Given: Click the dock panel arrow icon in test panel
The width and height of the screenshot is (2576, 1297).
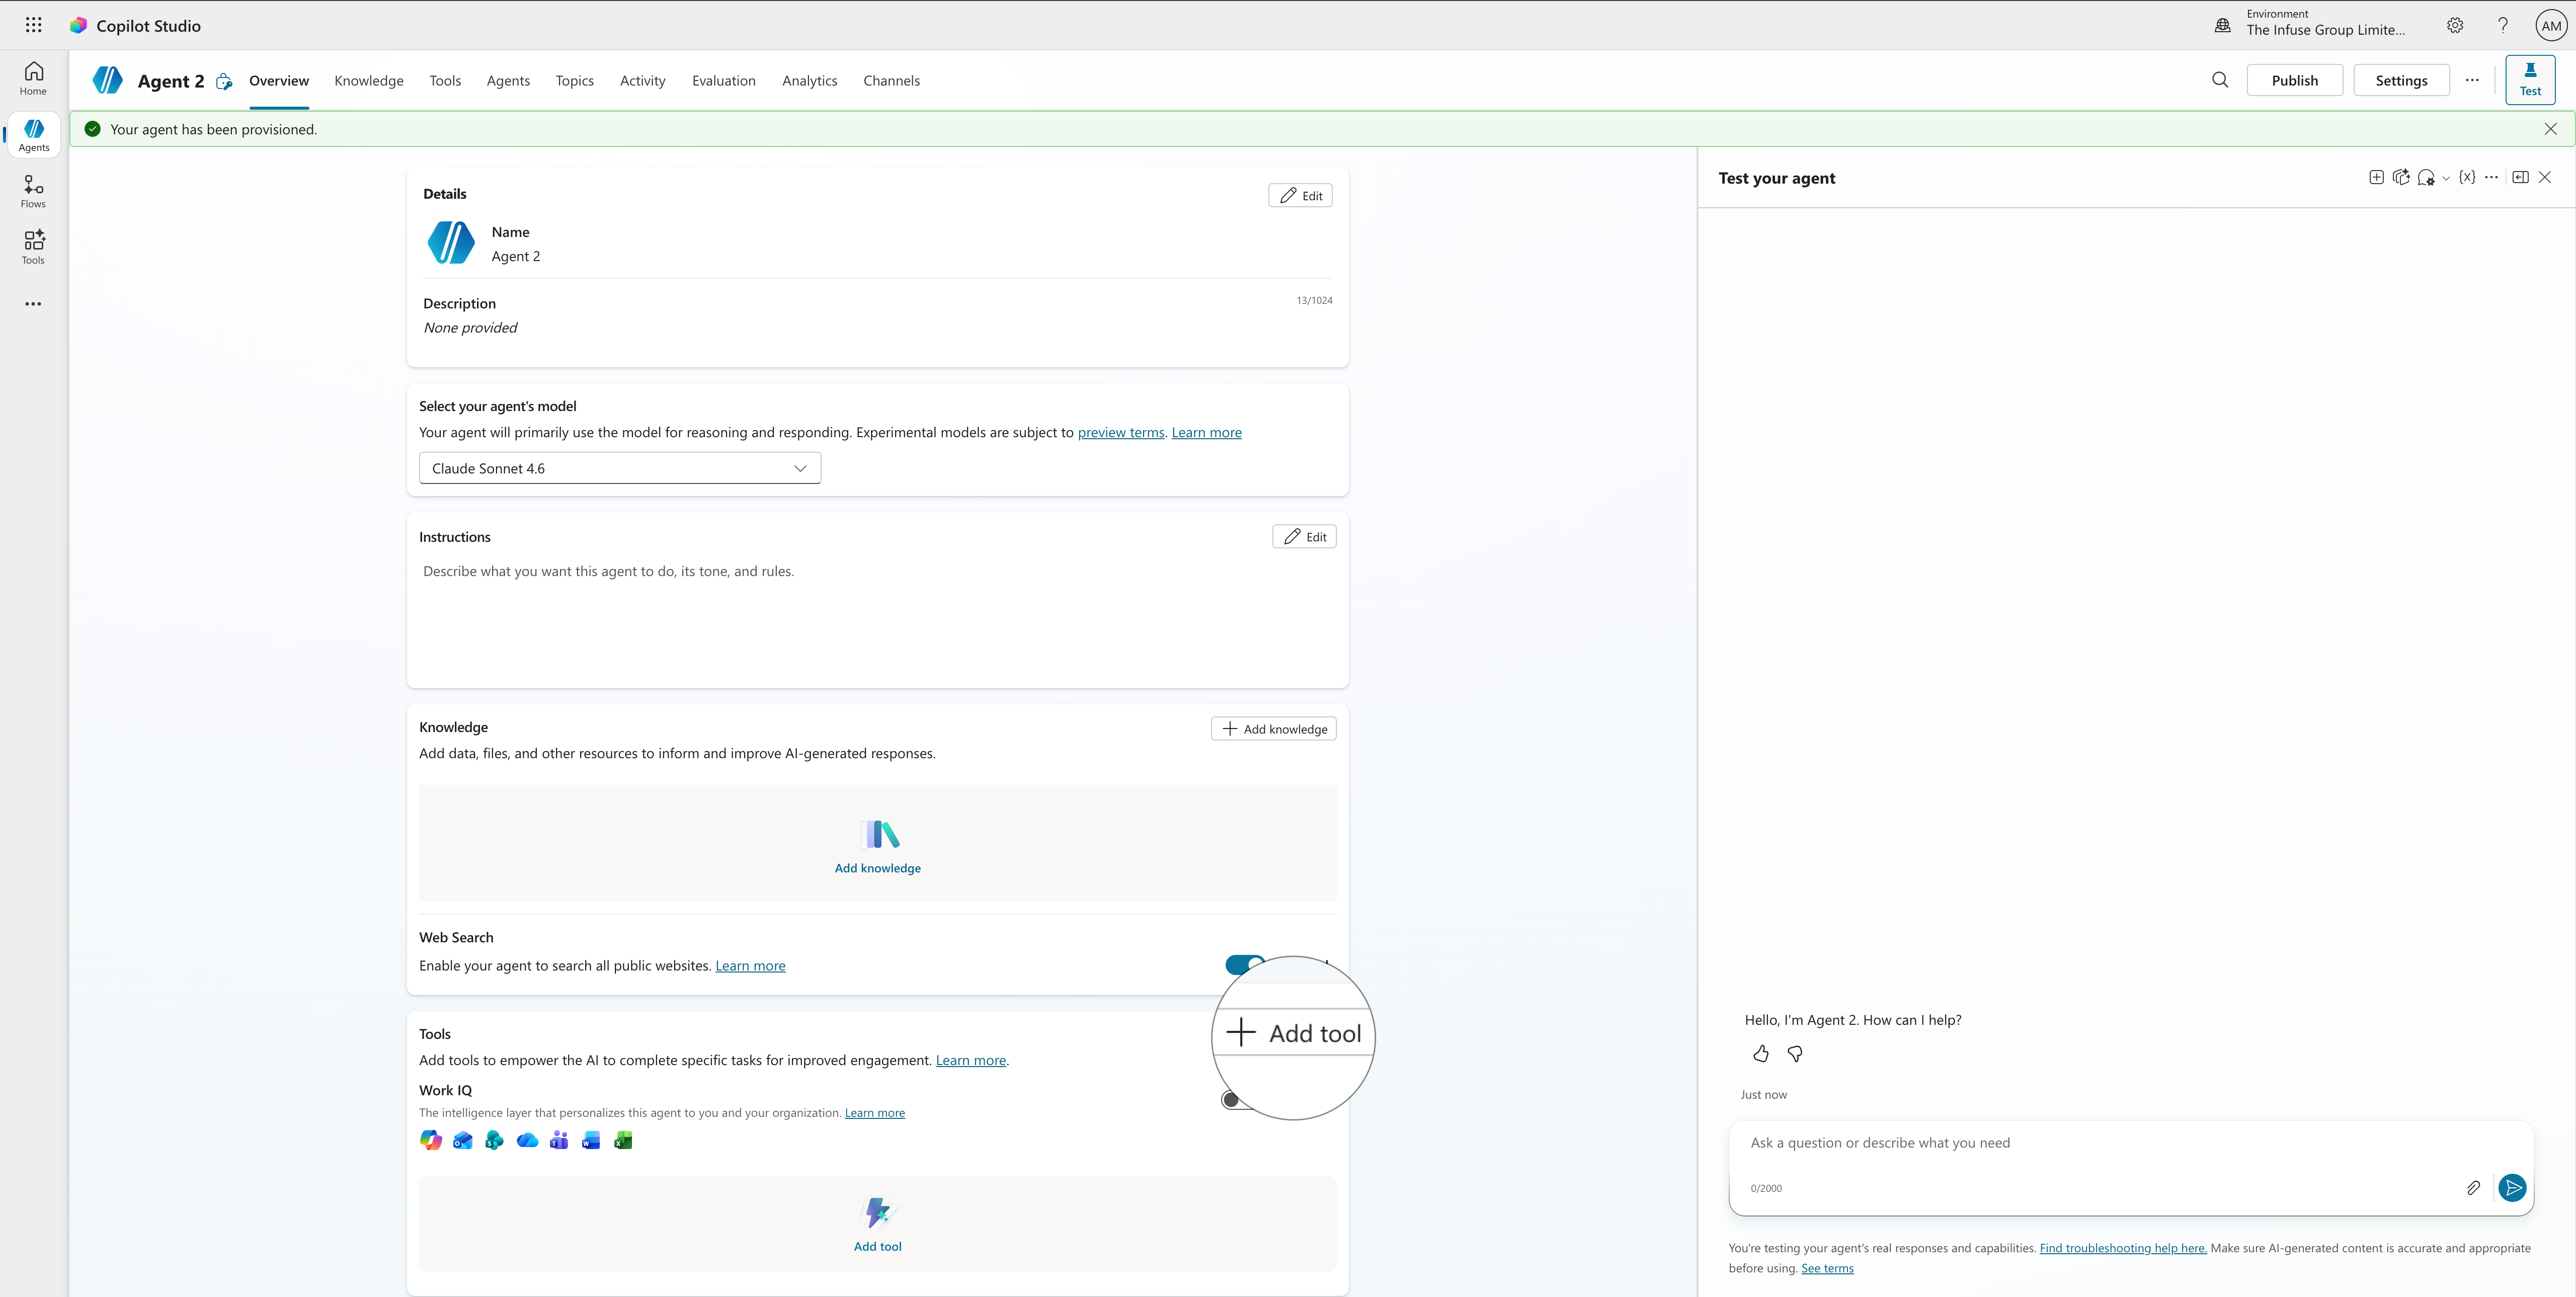Looking at the screenshot, I should (2520, 177).
